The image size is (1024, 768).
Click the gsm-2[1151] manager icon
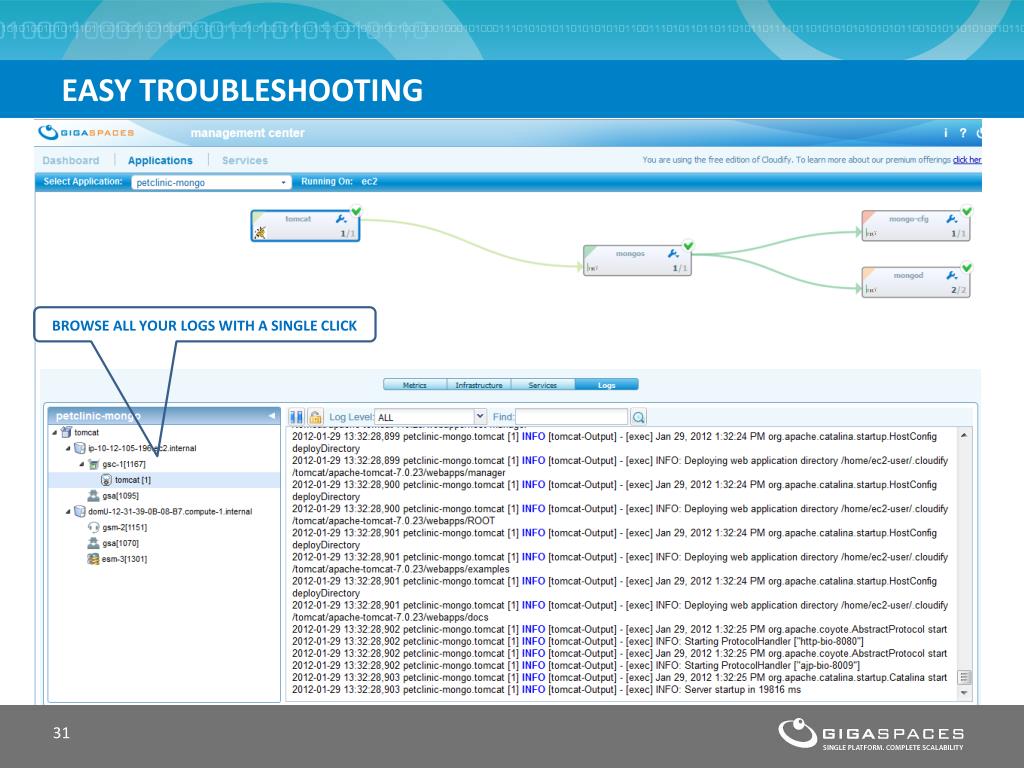pos(93,527)
